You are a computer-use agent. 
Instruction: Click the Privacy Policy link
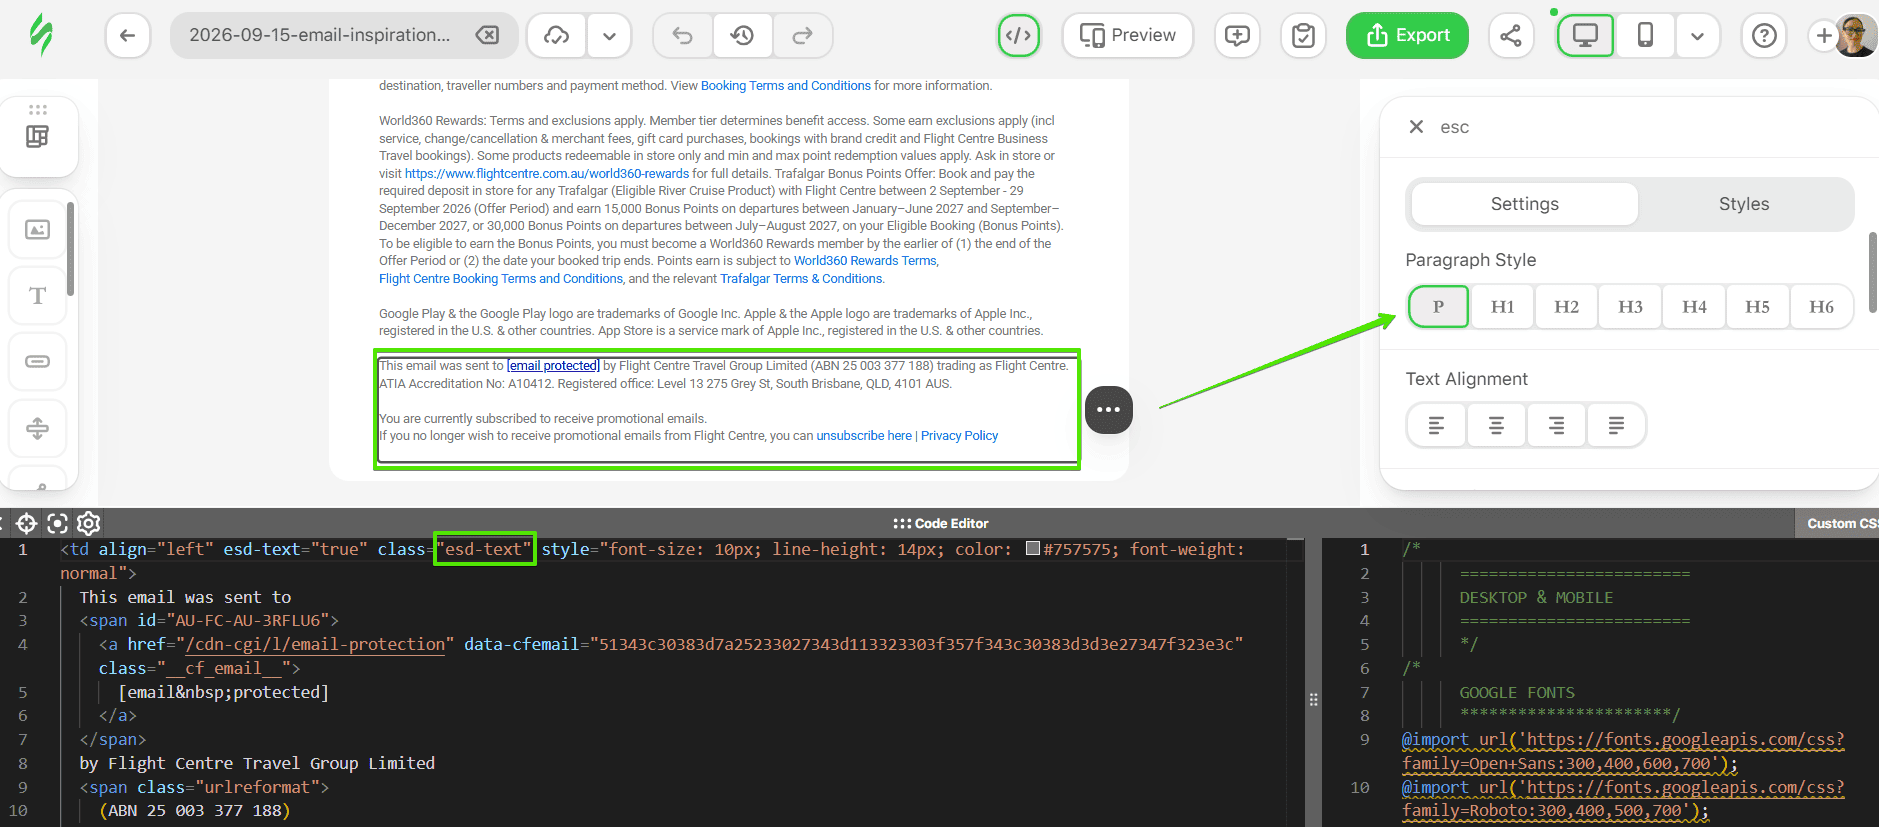[x=959, y=436]
